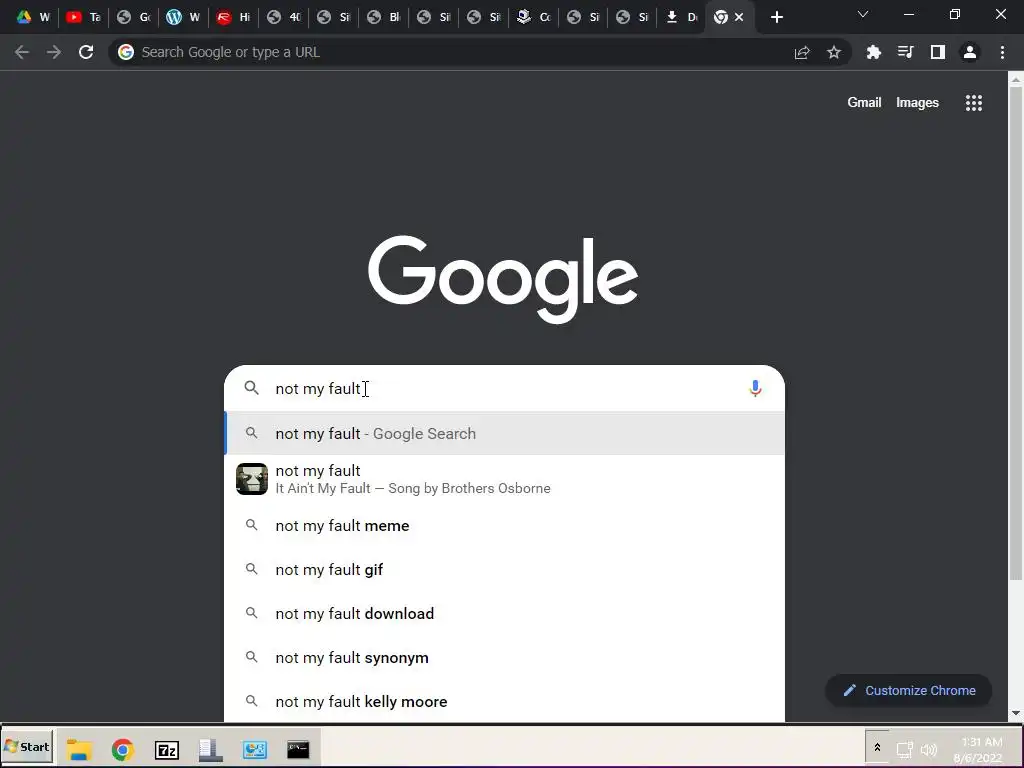Click the network tray icon

click(904, 750)
